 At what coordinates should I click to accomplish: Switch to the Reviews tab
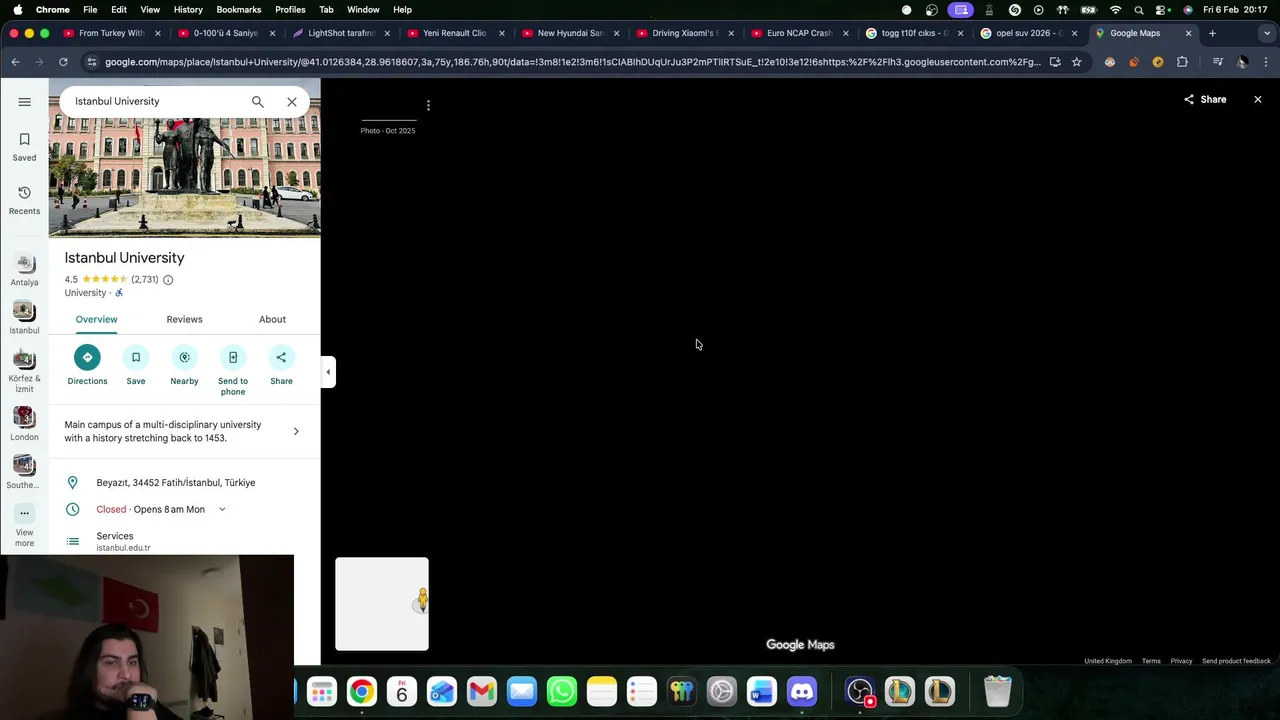(184, 319)
